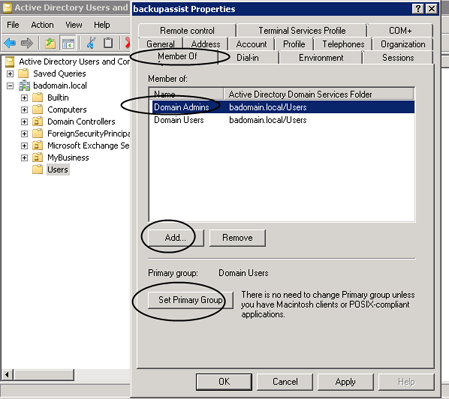Click OK in backupassist Properties
Screen dimensions: 449x399
pos(224,381)
